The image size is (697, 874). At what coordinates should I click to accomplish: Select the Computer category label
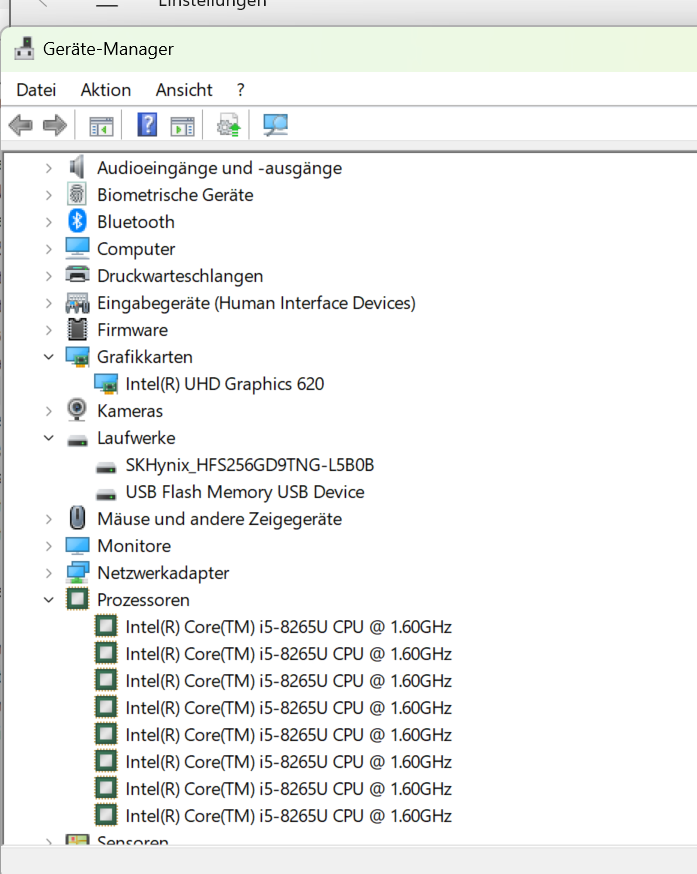[x=136, y=249]
